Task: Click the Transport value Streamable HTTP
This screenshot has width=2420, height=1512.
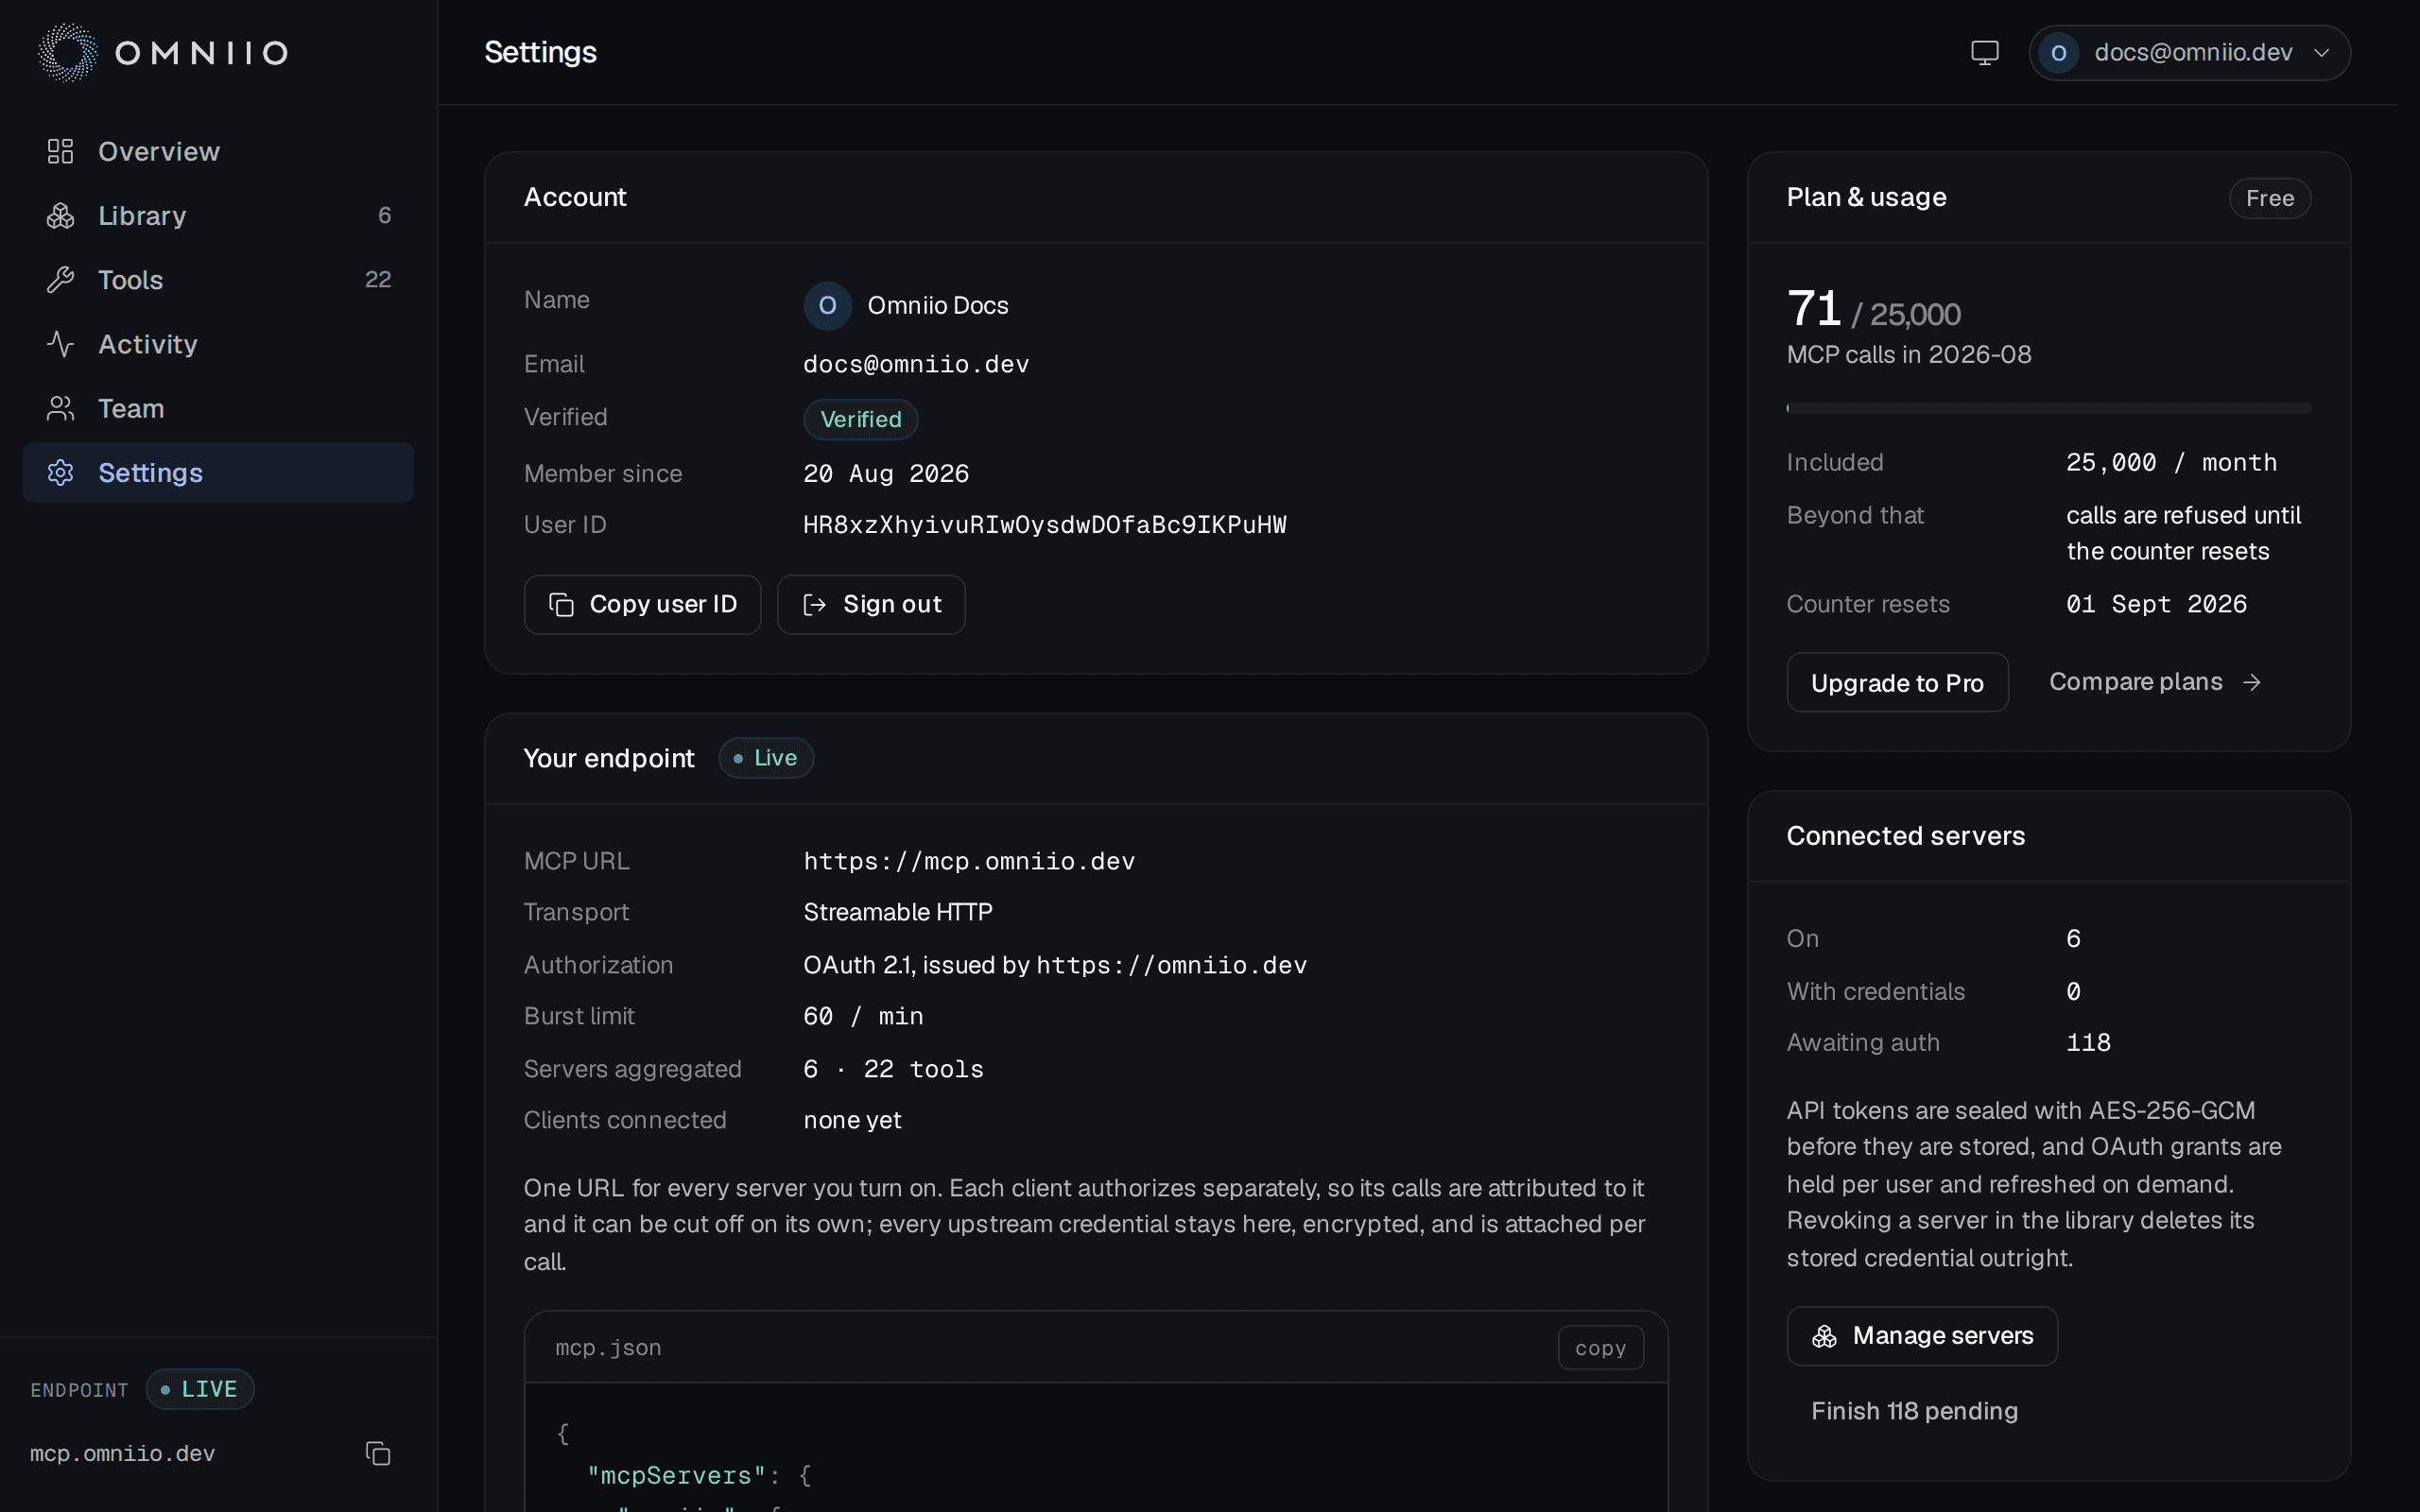Action: tap(898, 912)
